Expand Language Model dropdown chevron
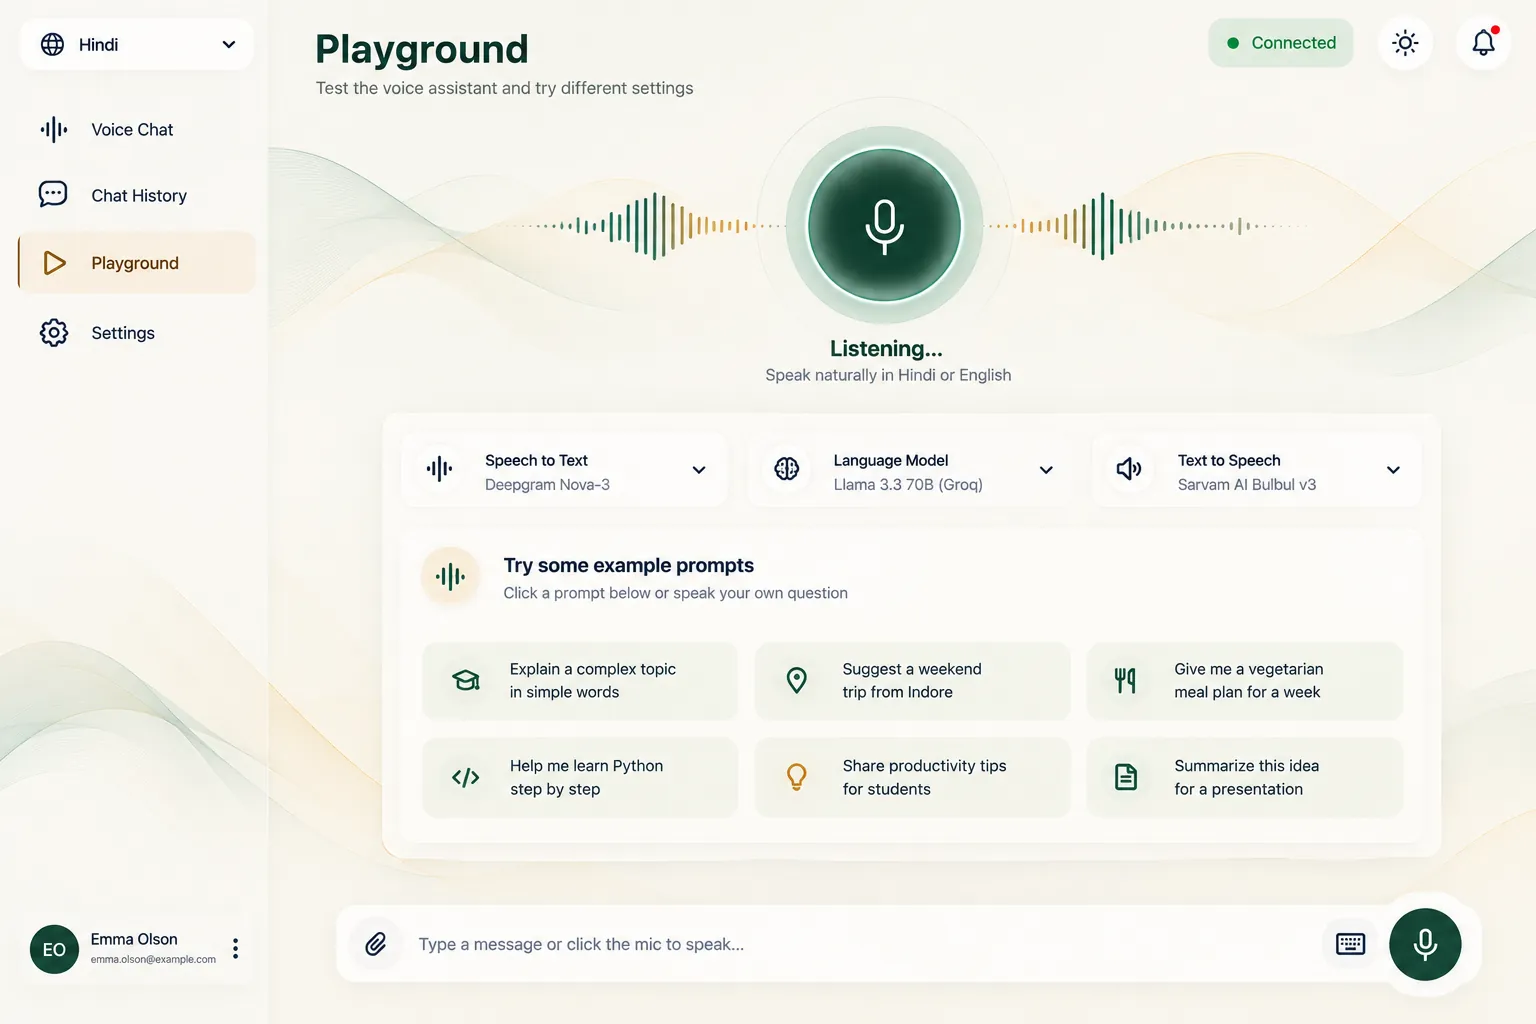The width and height of the screenshot is (1536, 1024). pos(1046,470)
